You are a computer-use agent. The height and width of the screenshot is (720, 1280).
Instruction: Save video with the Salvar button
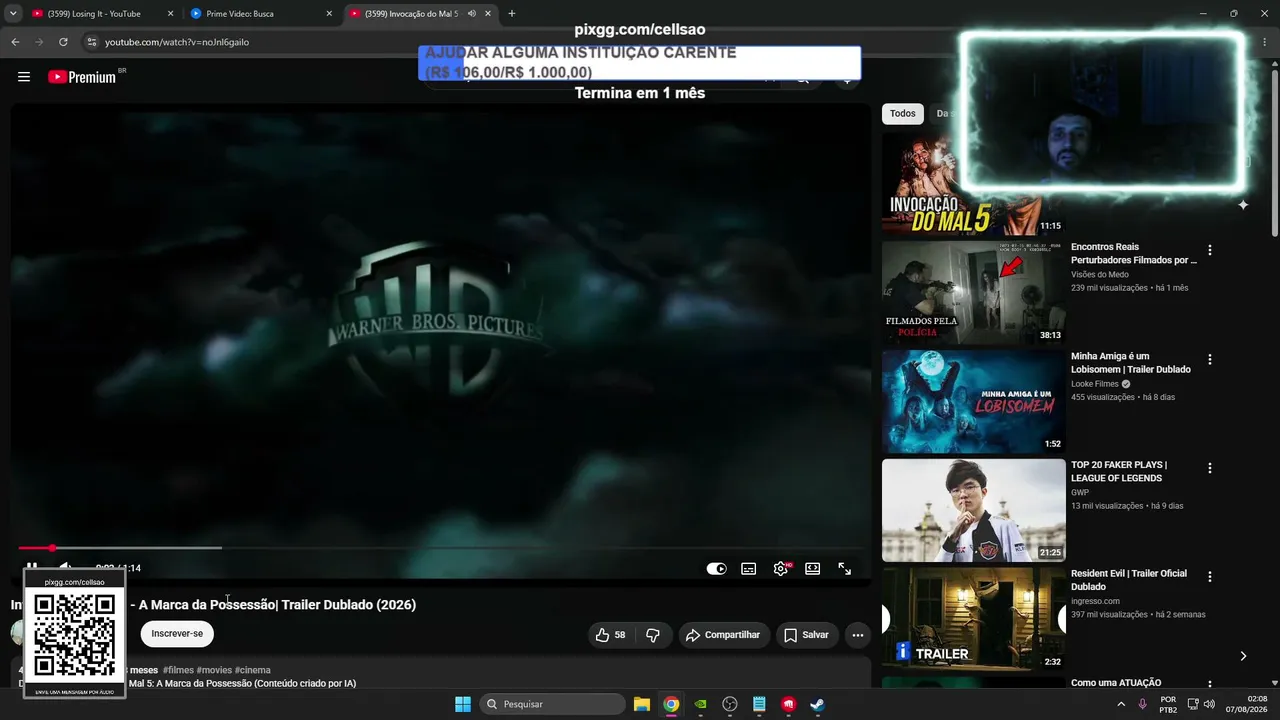tap(806, 635)
